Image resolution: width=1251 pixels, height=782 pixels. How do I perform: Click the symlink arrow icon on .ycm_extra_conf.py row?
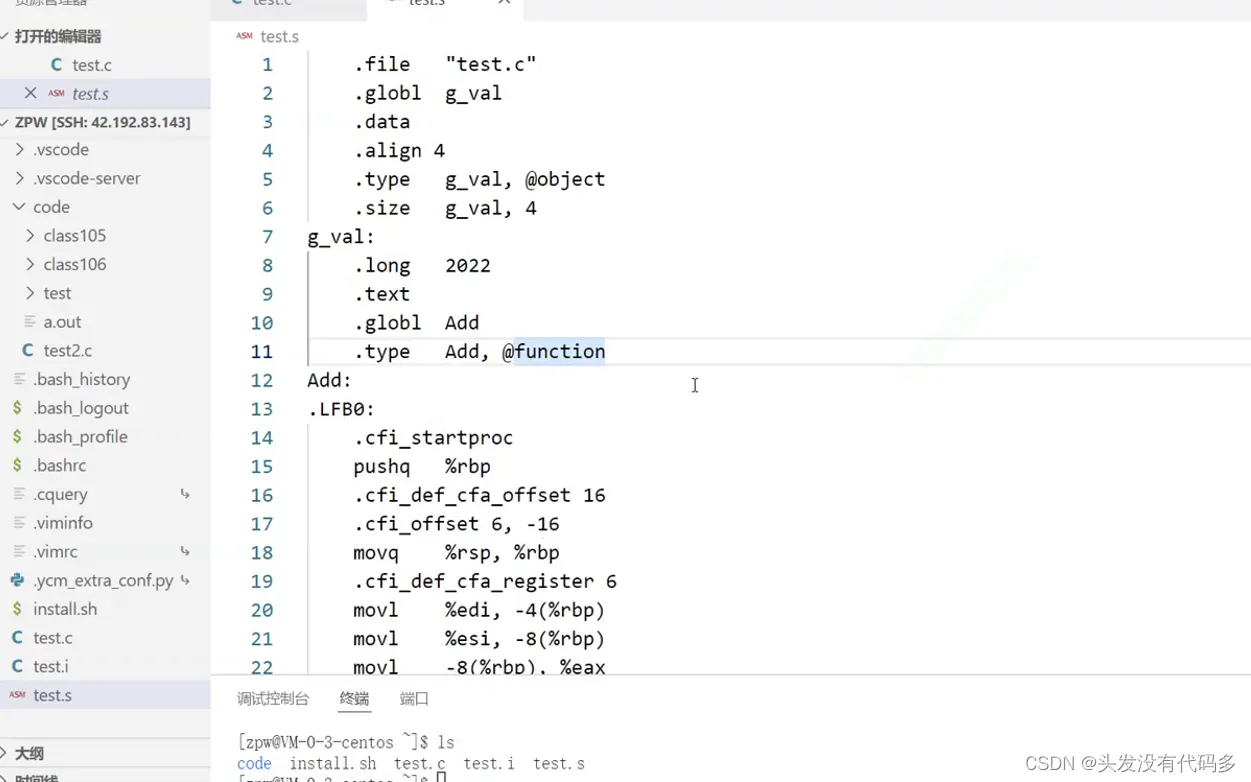coord(185,580)
